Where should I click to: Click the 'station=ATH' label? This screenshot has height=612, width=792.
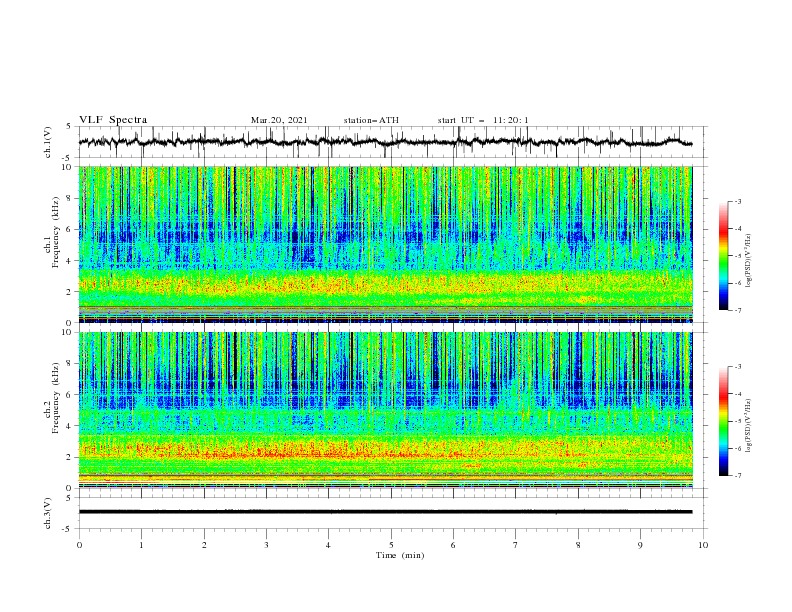click(x=371, y=120)
